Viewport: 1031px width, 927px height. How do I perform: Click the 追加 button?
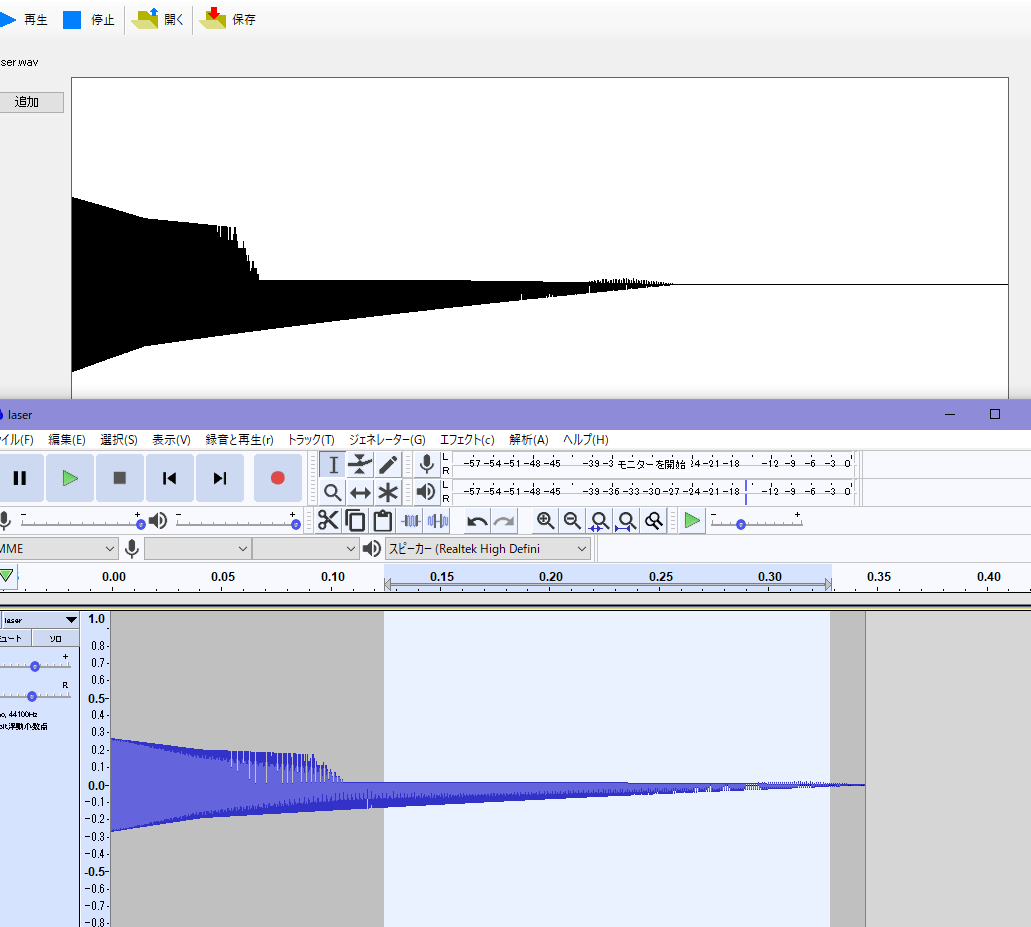[x=27, y=102]
